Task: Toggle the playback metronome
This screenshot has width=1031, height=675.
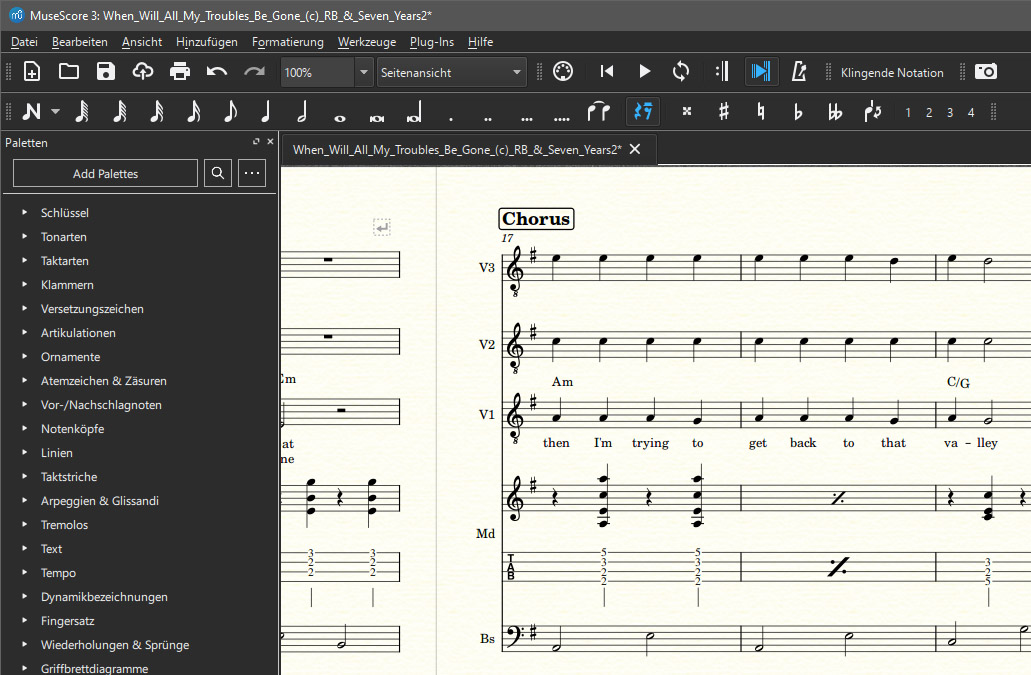Action: pyautogui.click(x=800, y=72)
